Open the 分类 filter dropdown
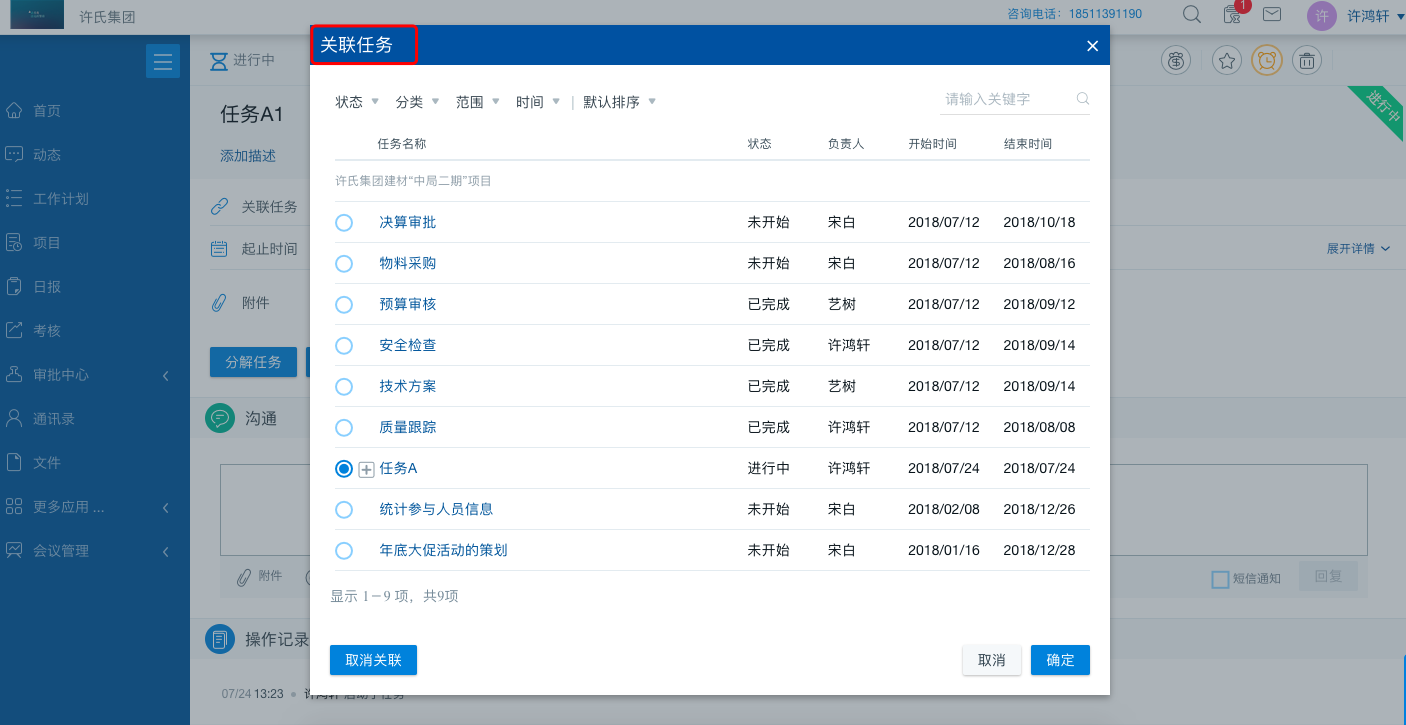The height and width of the screenshot is (725, 1406). (417, 102)
